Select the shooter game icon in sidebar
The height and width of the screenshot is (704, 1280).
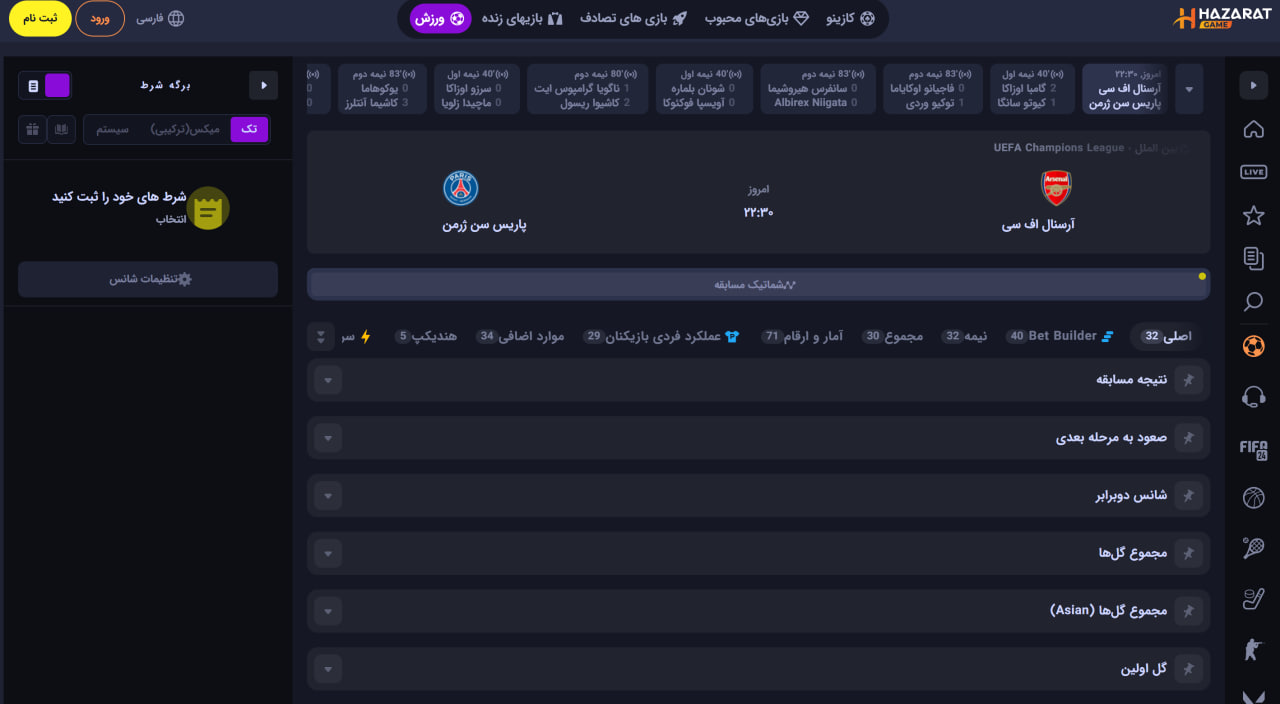click(1253, 649)
